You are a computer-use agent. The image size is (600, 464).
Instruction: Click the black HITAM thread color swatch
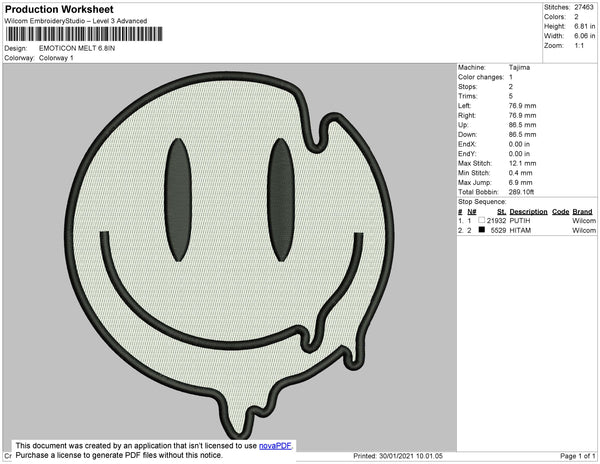[482, 230]
